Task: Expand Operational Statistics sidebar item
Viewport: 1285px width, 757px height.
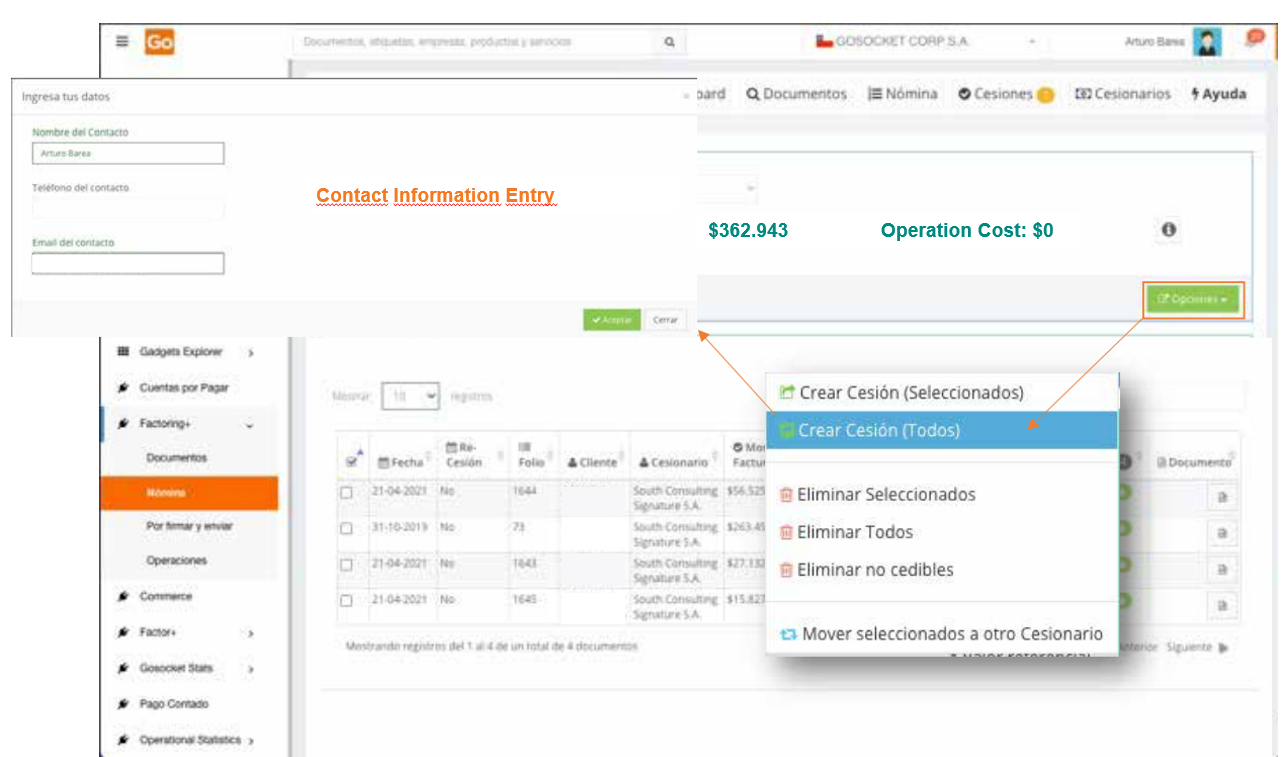Action: coord(251,741)
